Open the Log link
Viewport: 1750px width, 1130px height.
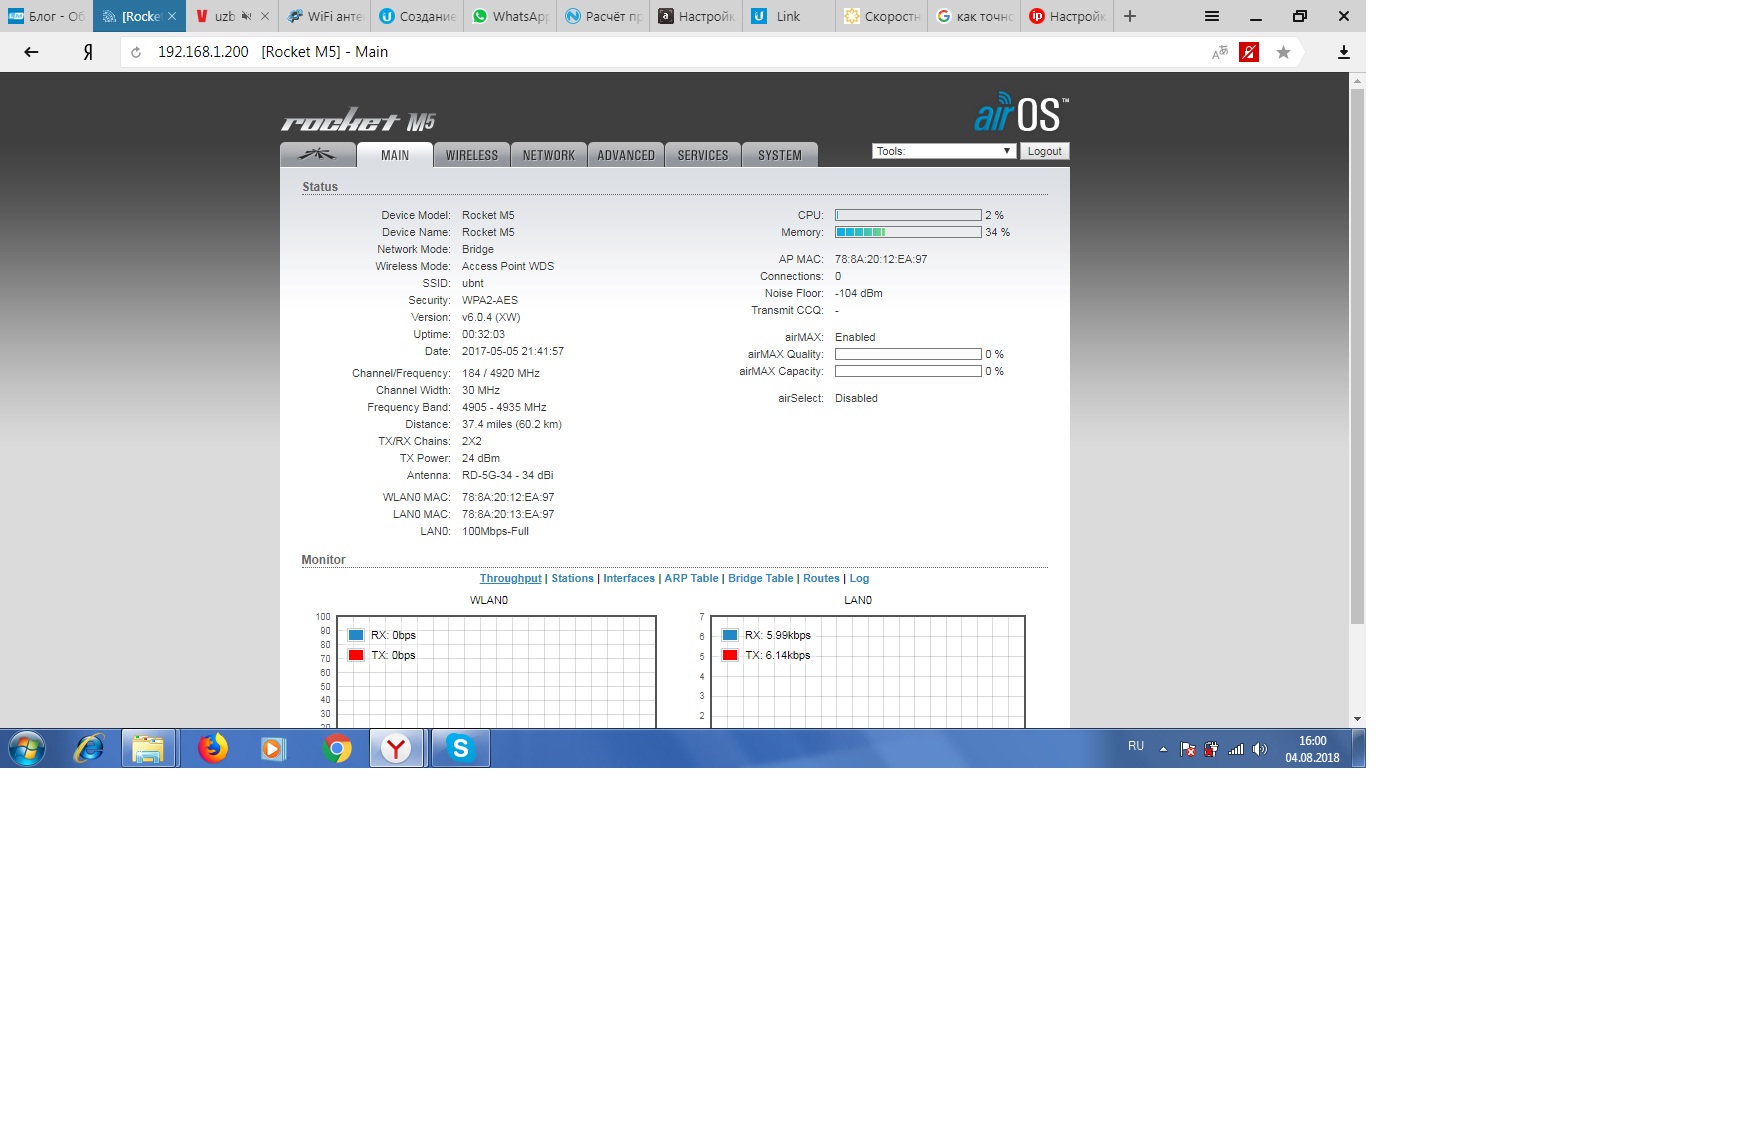tap(859, 578)
